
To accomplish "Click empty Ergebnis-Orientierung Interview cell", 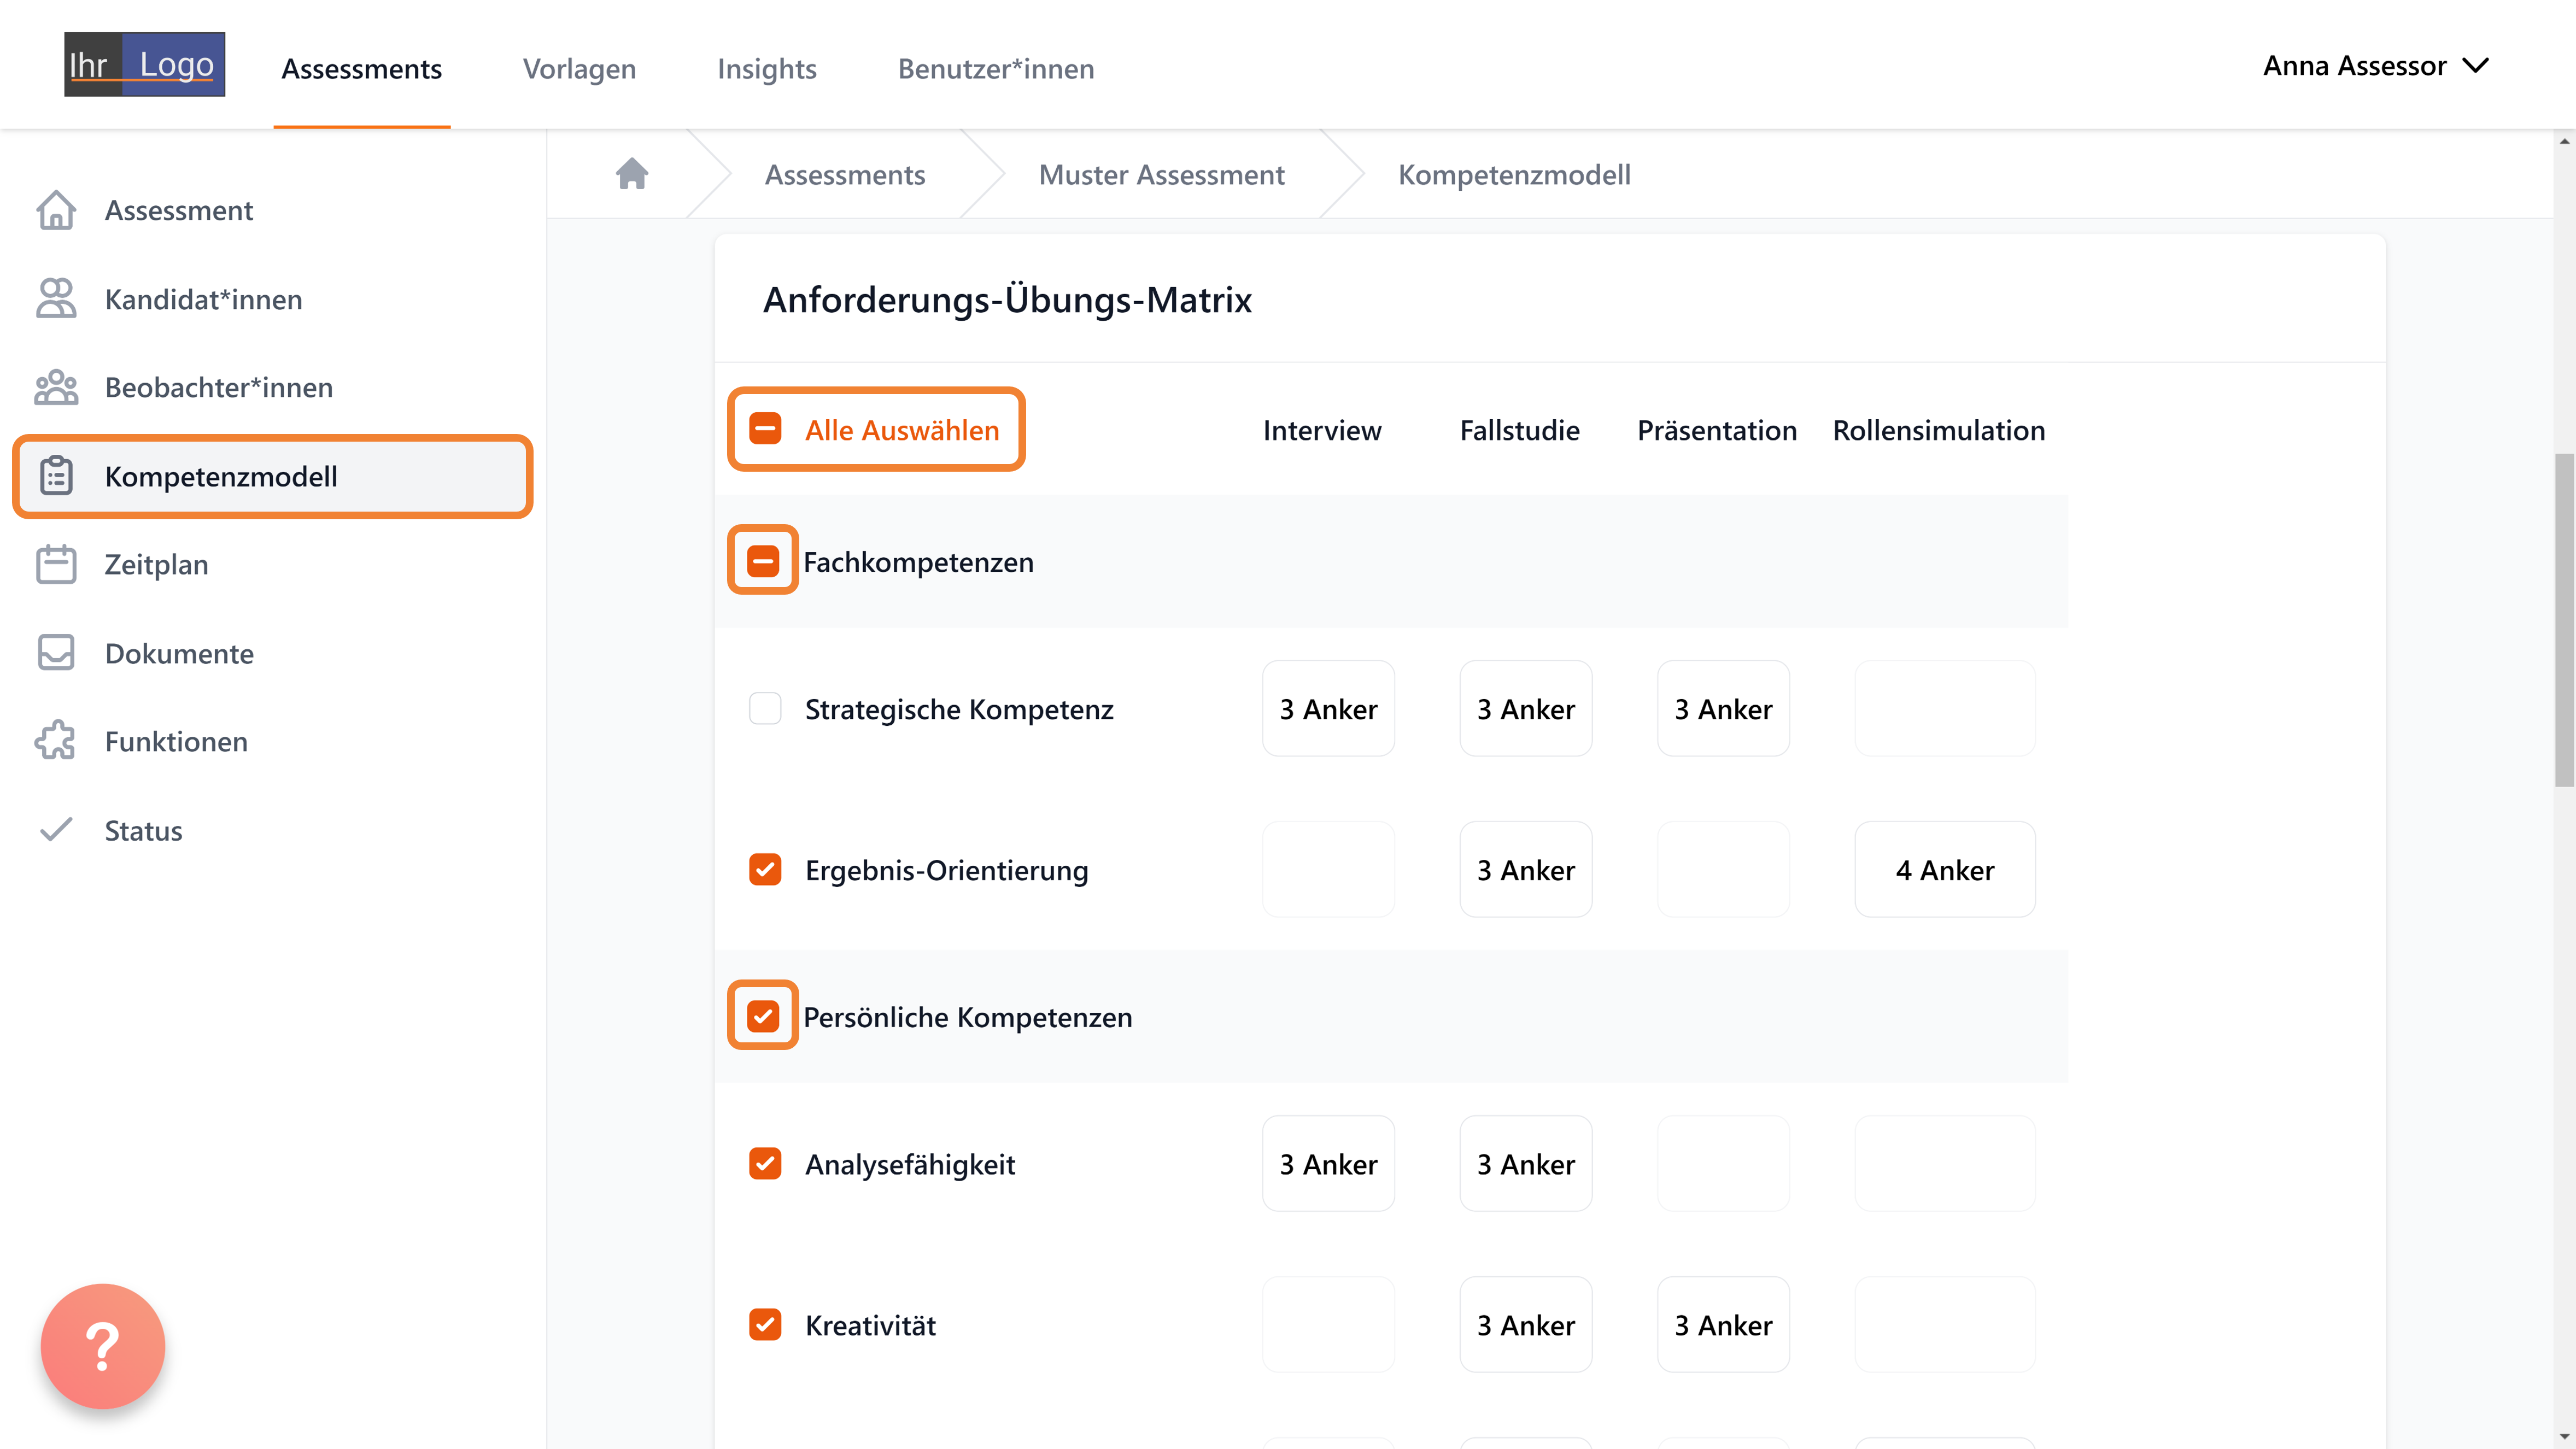I will 1328,869.
